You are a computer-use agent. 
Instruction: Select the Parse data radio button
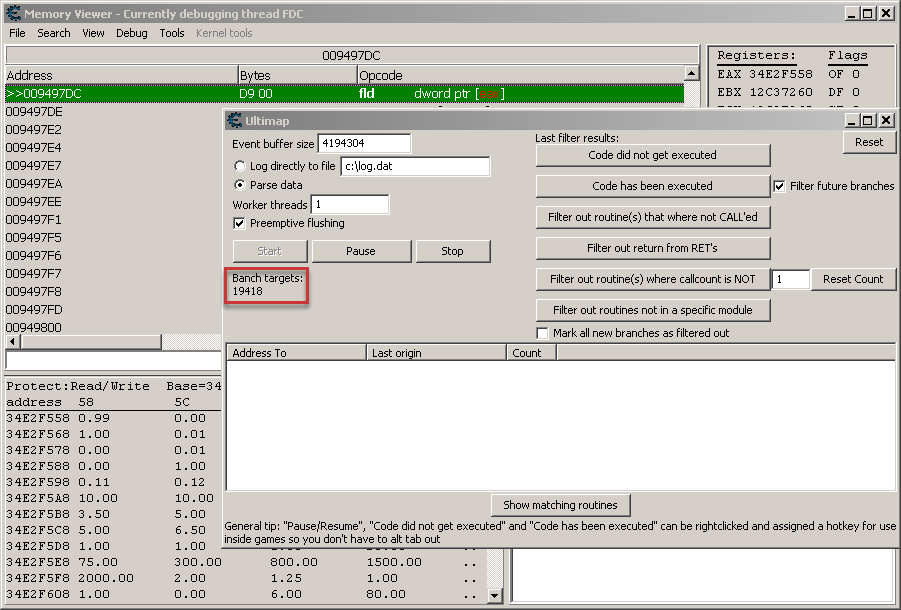click(x=240, y=185)
